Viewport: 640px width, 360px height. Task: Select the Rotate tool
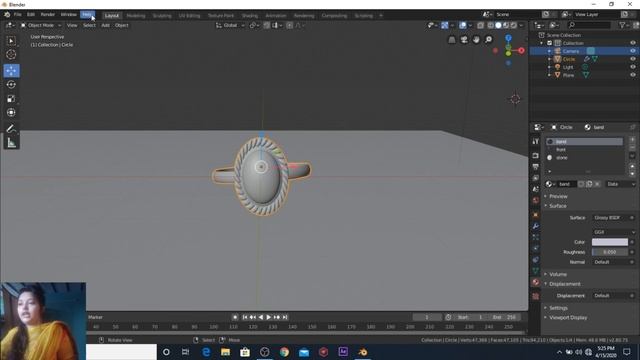point(11,84)
